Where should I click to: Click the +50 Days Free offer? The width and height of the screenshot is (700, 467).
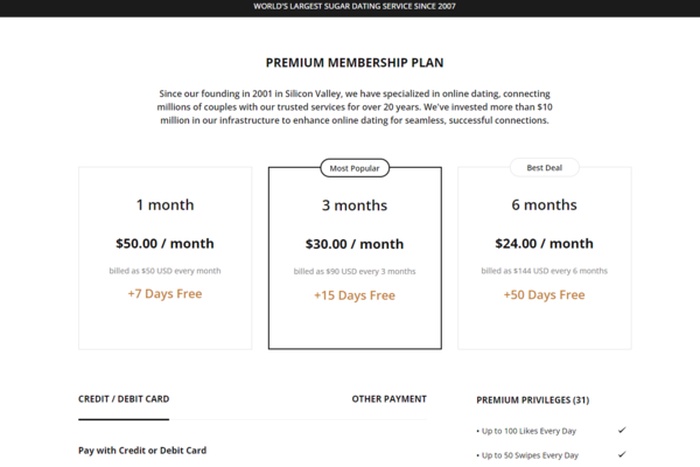click(544, 294)
